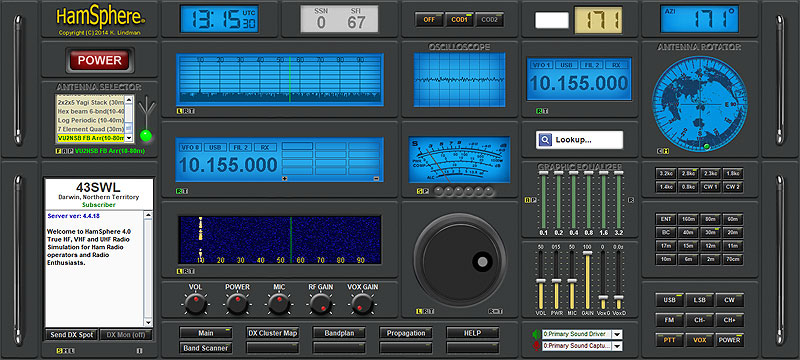Select the 40m band button

[x=688, y=233]
